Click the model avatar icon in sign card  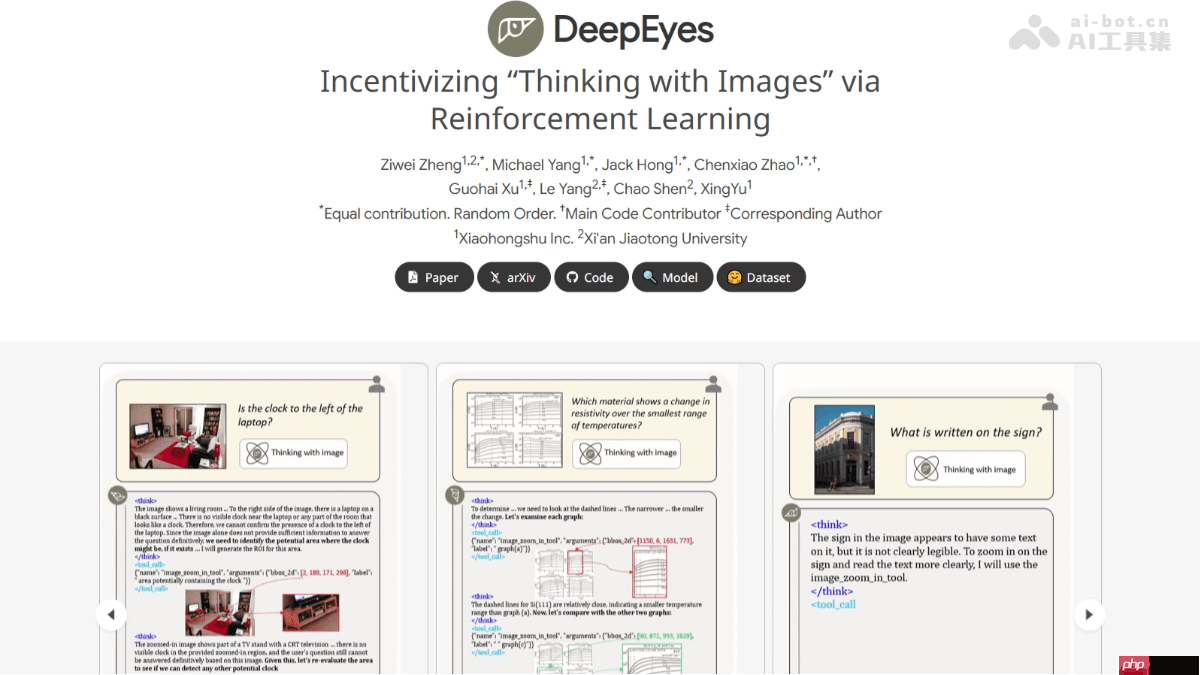tap(791, 513)
